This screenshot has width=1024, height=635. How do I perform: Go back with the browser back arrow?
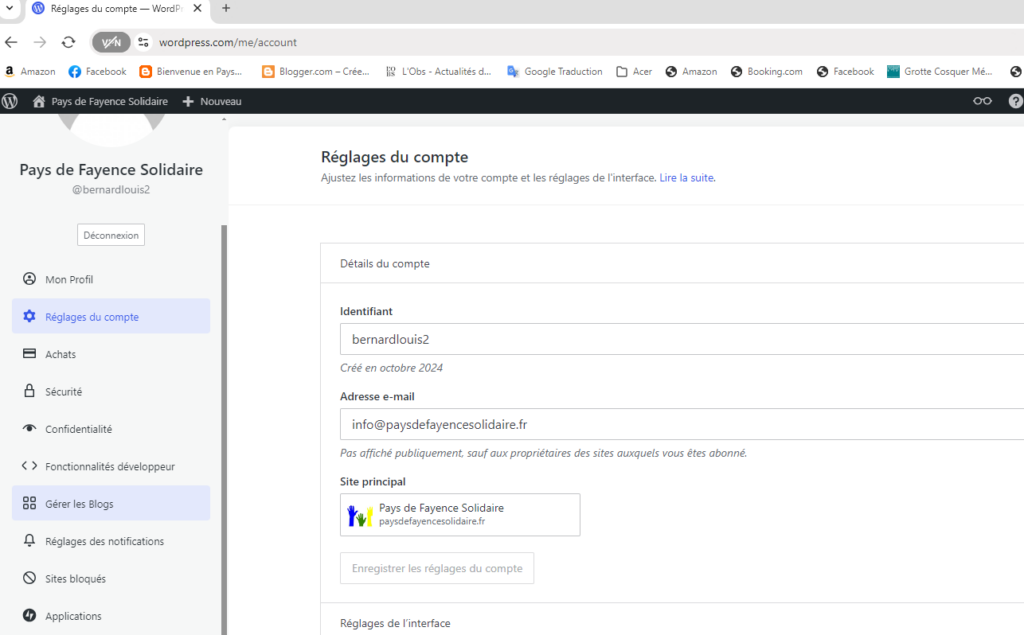coord(12,42)
